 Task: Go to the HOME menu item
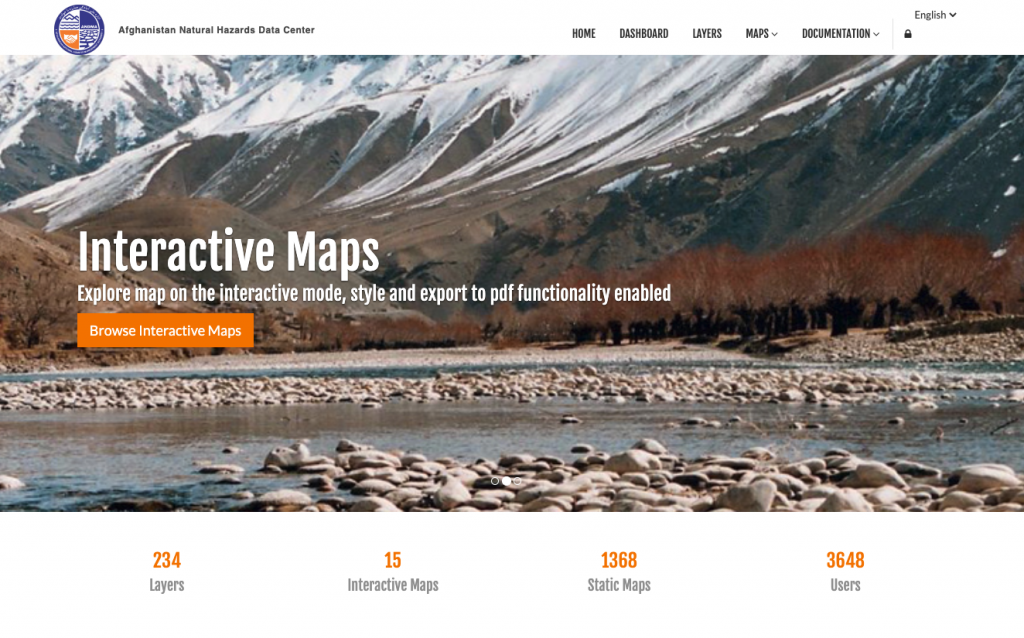[x=584, y=33]
